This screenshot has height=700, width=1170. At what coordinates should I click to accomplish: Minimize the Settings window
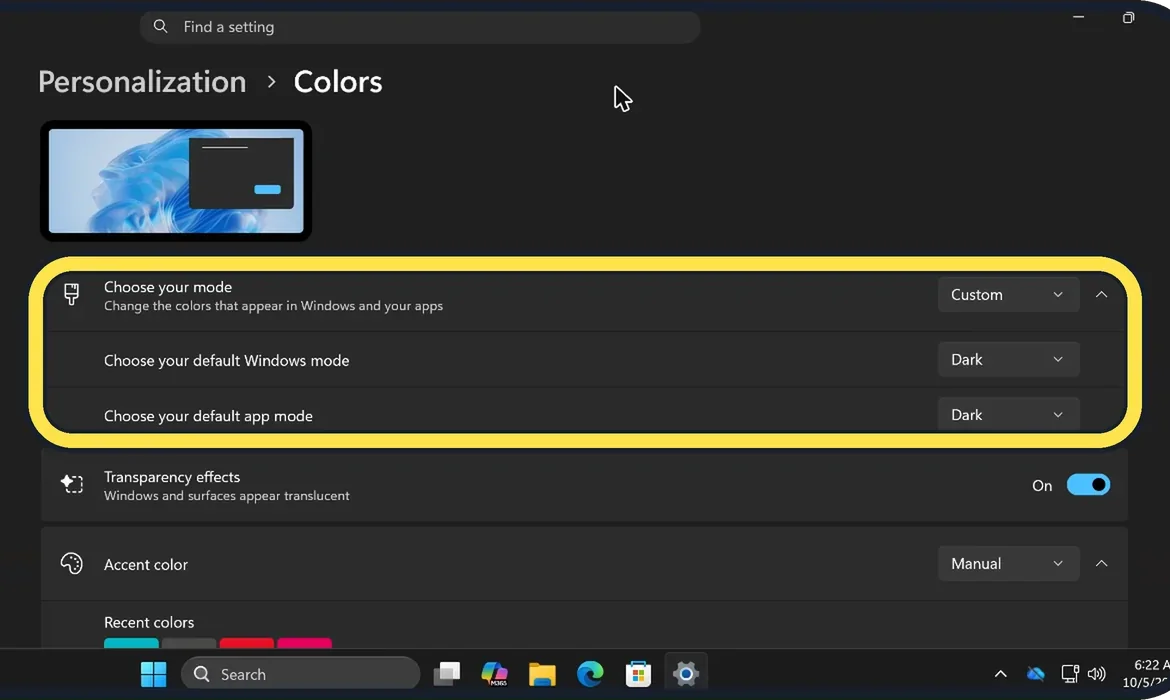point(1078,17)
